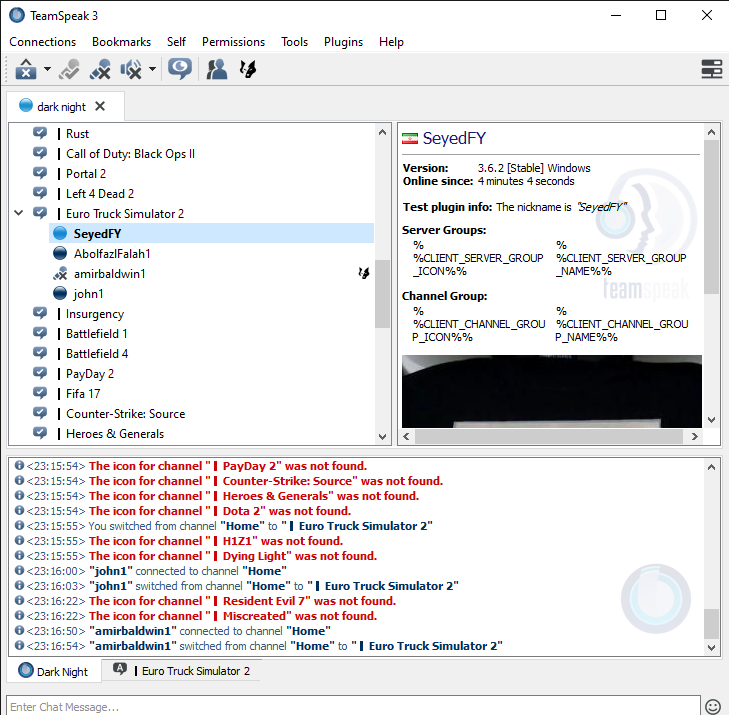Click the status icon next to john1

60,293
